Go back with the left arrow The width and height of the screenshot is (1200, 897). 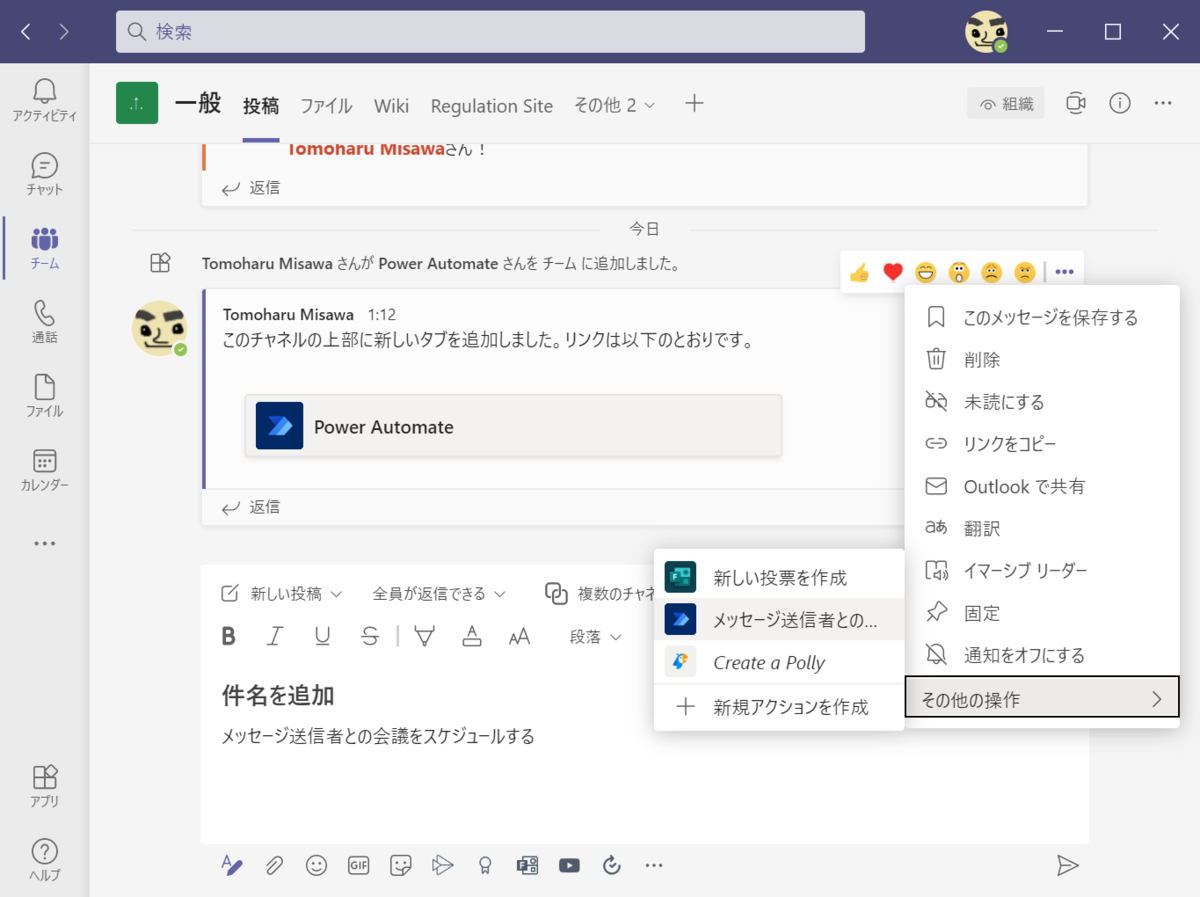tap(26, 32)
